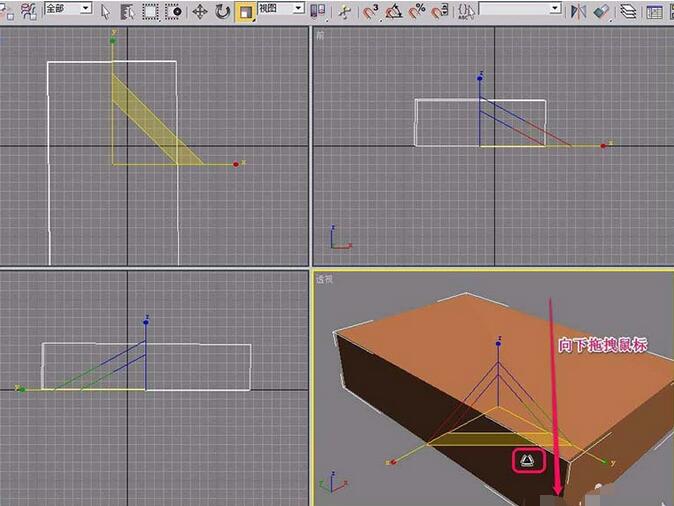Toggle the Percent Snap button

(417, 11)
